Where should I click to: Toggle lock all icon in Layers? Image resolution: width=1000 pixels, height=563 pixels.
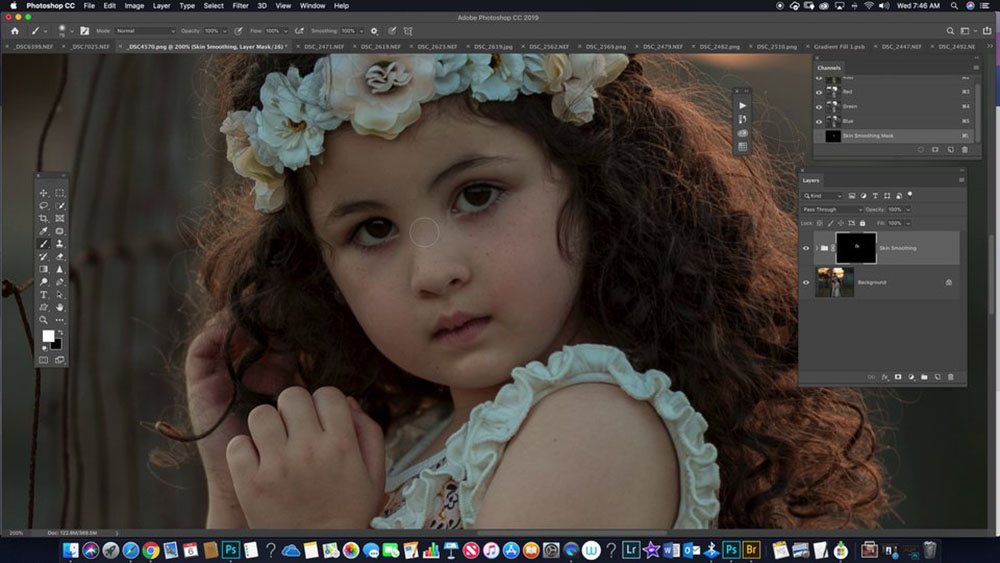pos(862,223)
